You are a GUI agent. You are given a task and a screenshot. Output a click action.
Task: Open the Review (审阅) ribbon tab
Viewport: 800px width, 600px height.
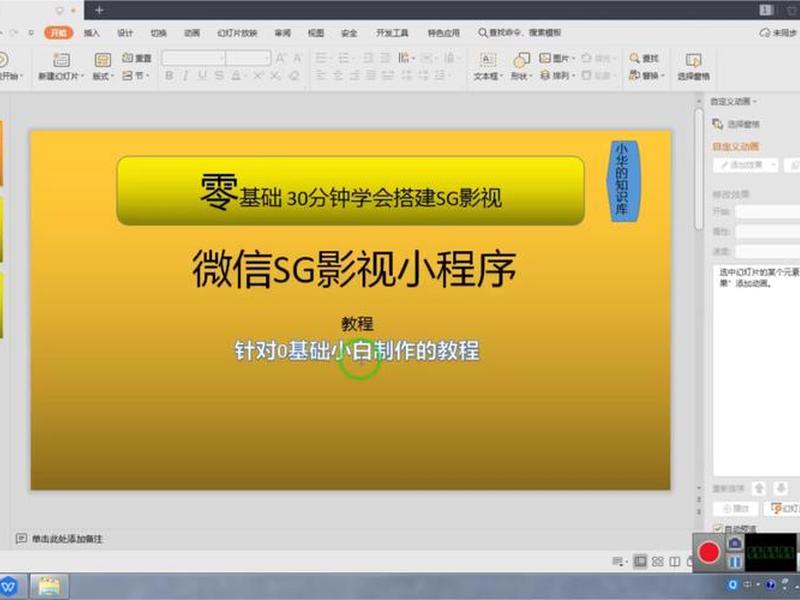pyautogui.click(x=282, y=33)
